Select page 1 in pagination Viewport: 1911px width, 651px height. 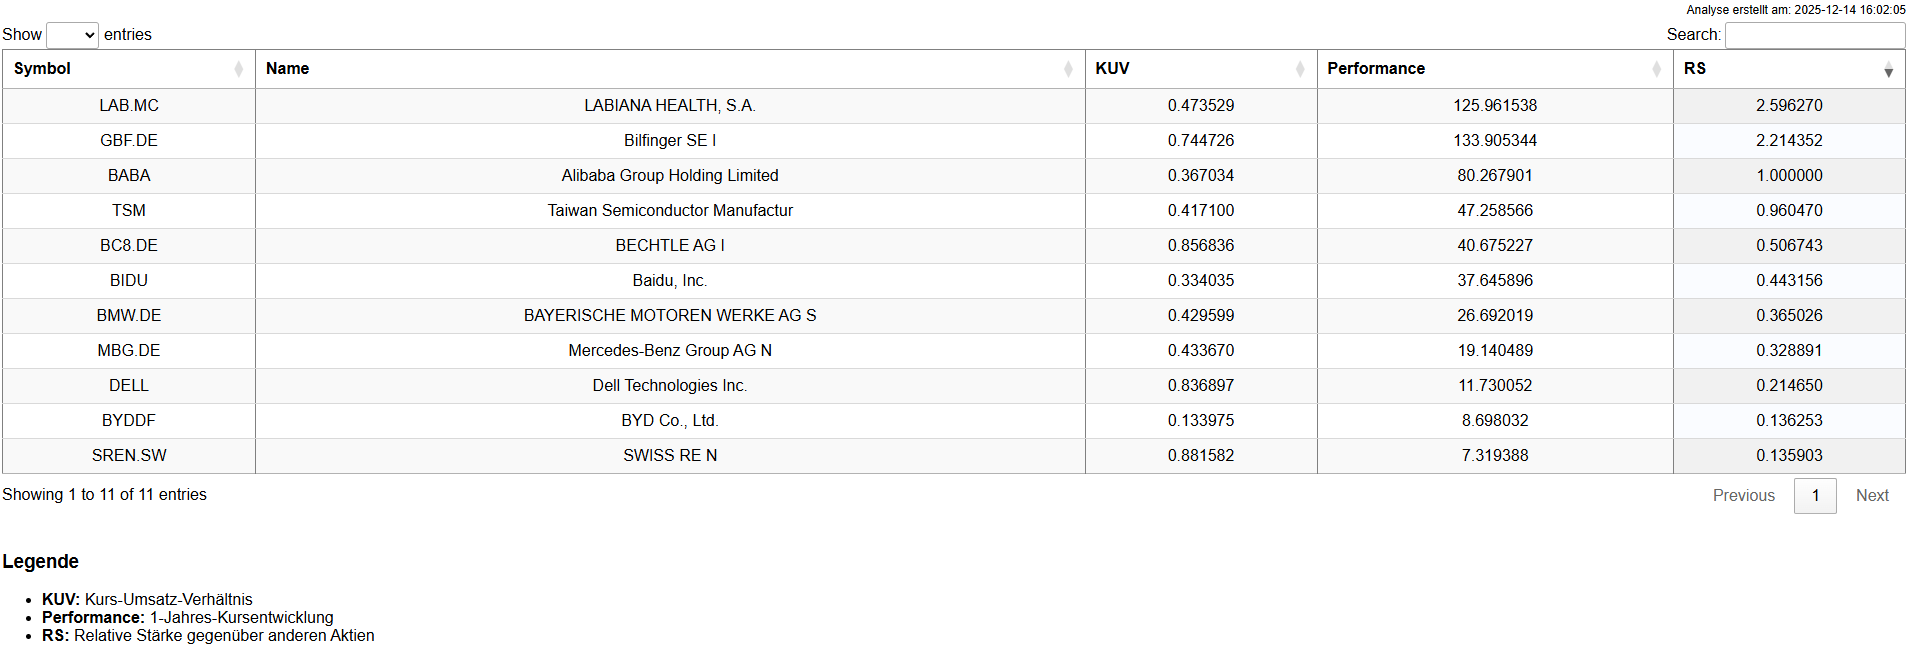tap(1815, 496)
